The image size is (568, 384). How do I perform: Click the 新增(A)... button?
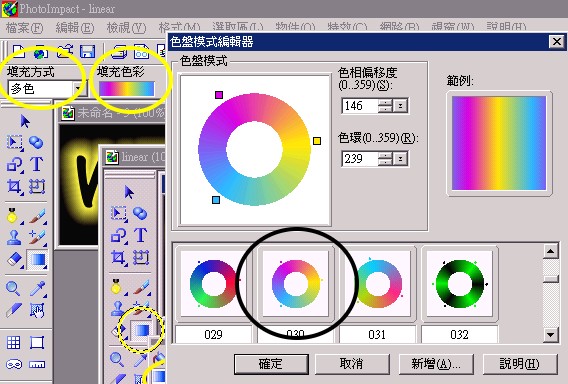436,364
